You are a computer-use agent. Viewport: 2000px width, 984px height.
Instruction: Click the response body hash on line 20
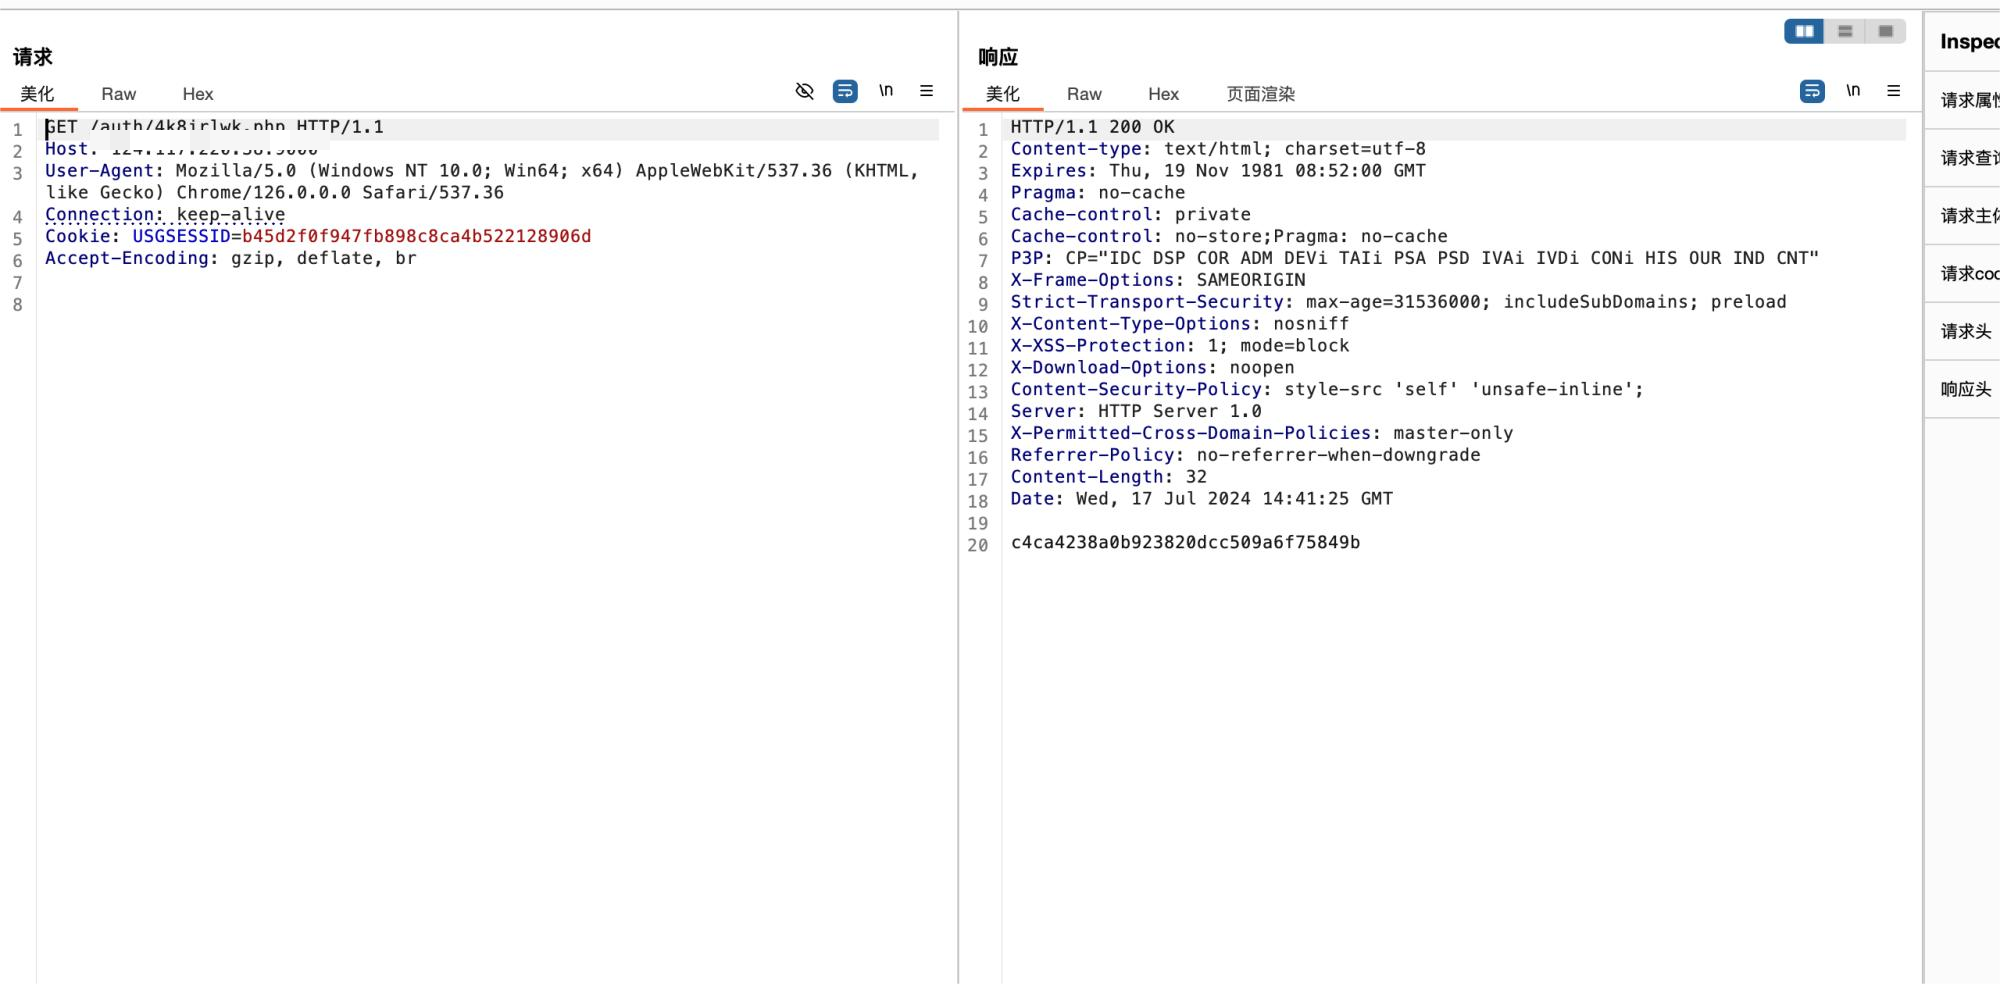(x=1185, y=543)
